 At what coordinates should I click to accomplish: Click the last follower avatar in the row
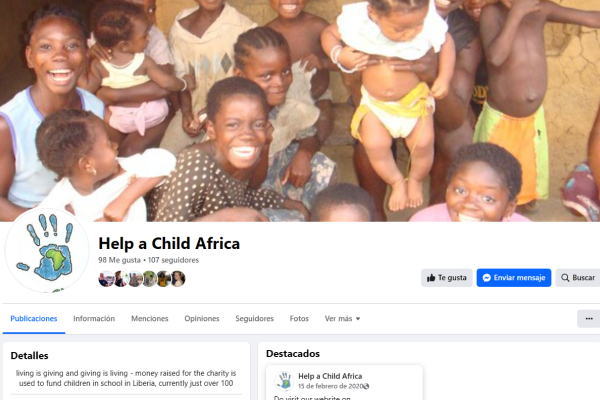click(x=178, y=279)
